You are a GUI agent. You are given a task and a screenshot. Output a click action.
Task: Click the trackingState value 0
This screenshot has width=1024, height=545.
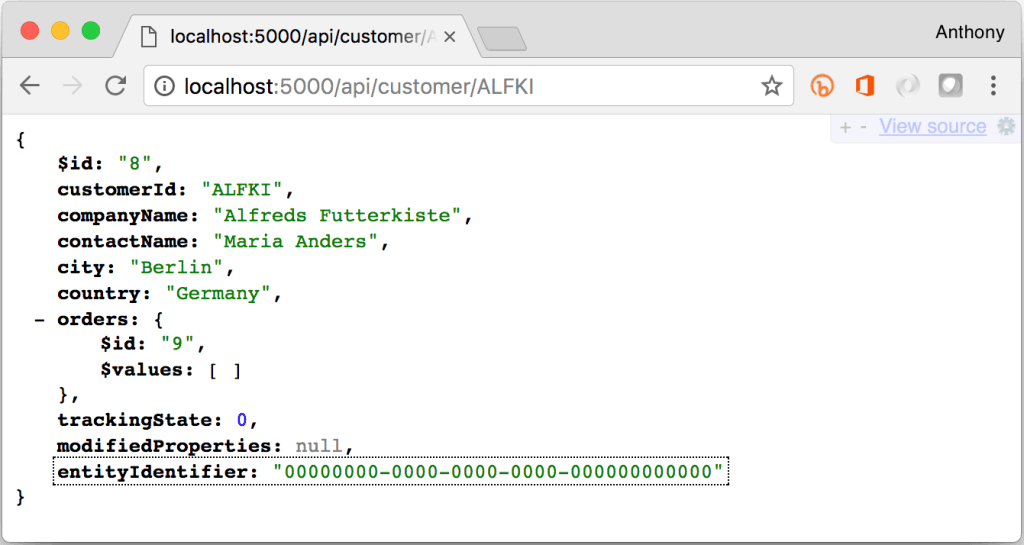click(242, 420)
